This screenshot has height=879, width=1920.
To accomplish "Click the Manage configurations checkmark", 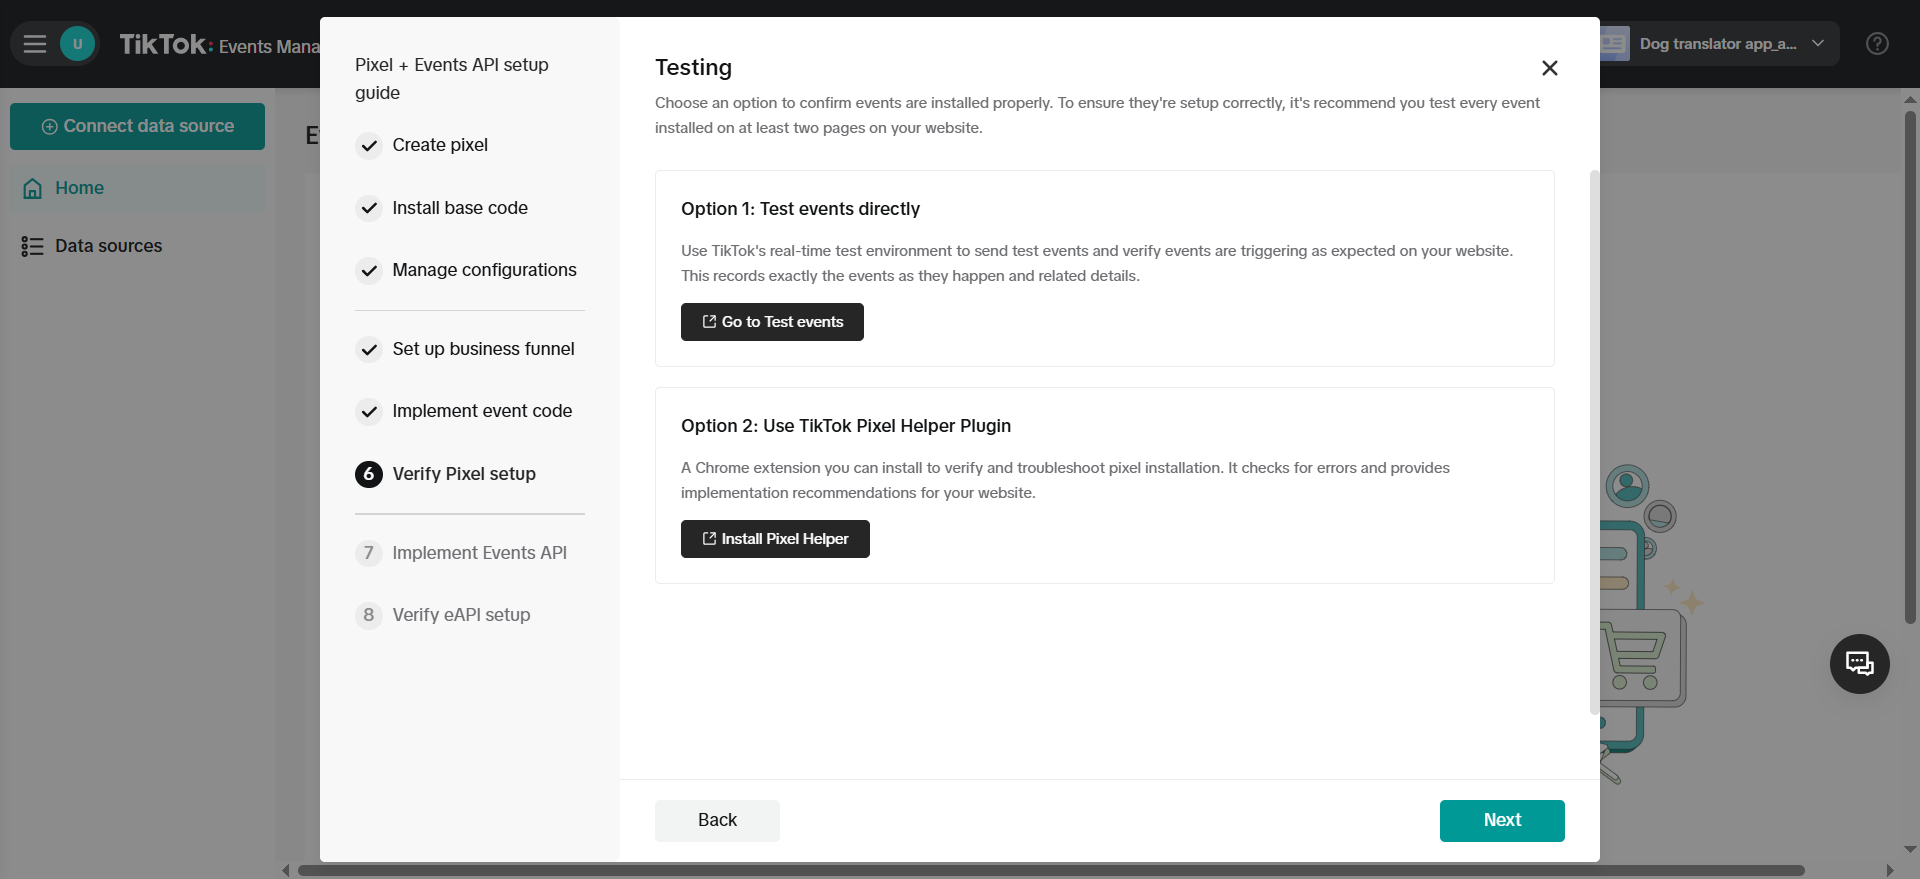I will tap(369, 271).
